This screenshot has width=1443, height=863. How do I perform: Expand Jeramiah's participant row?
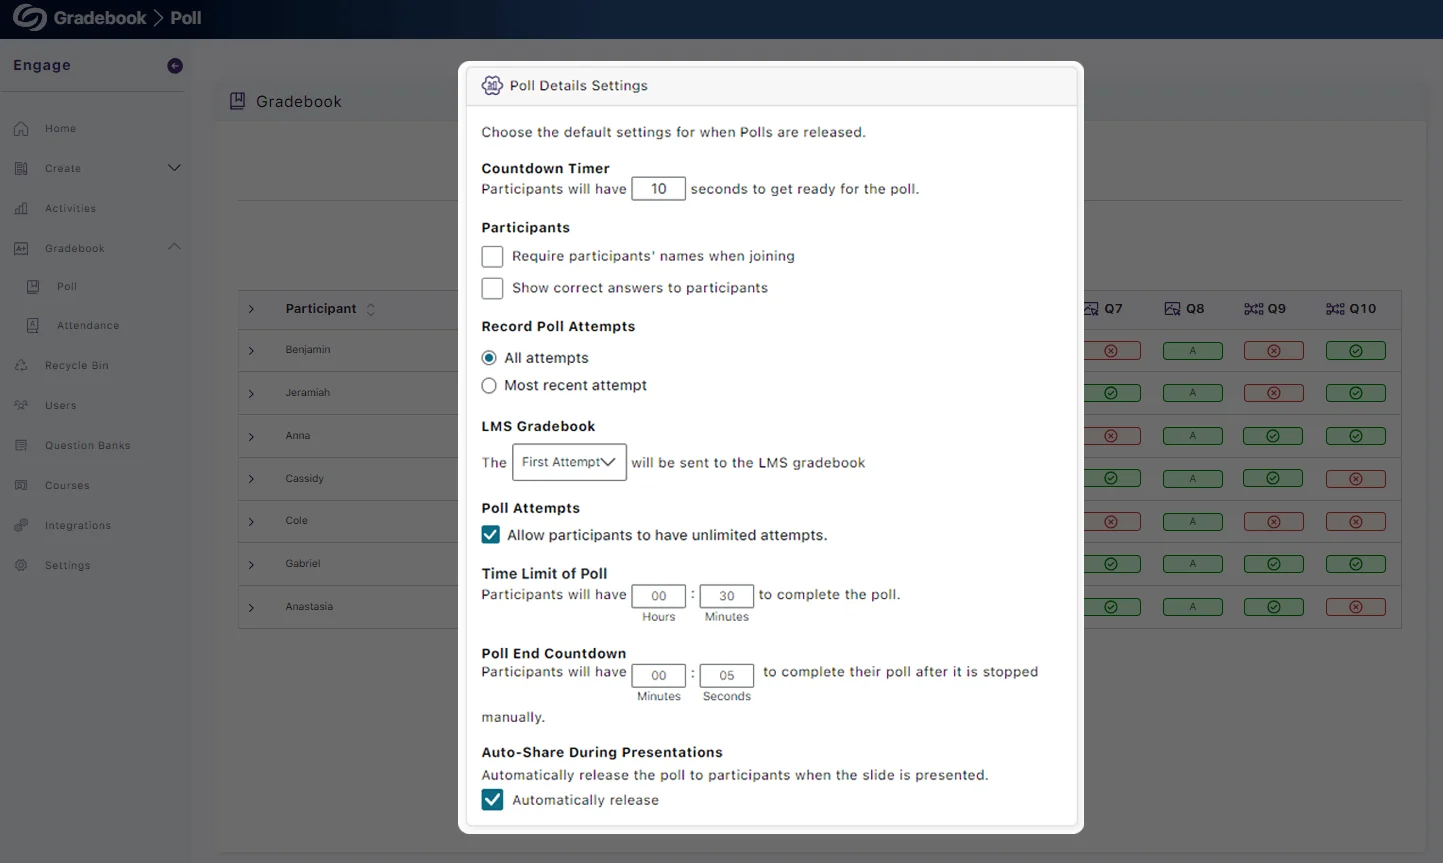251,394
